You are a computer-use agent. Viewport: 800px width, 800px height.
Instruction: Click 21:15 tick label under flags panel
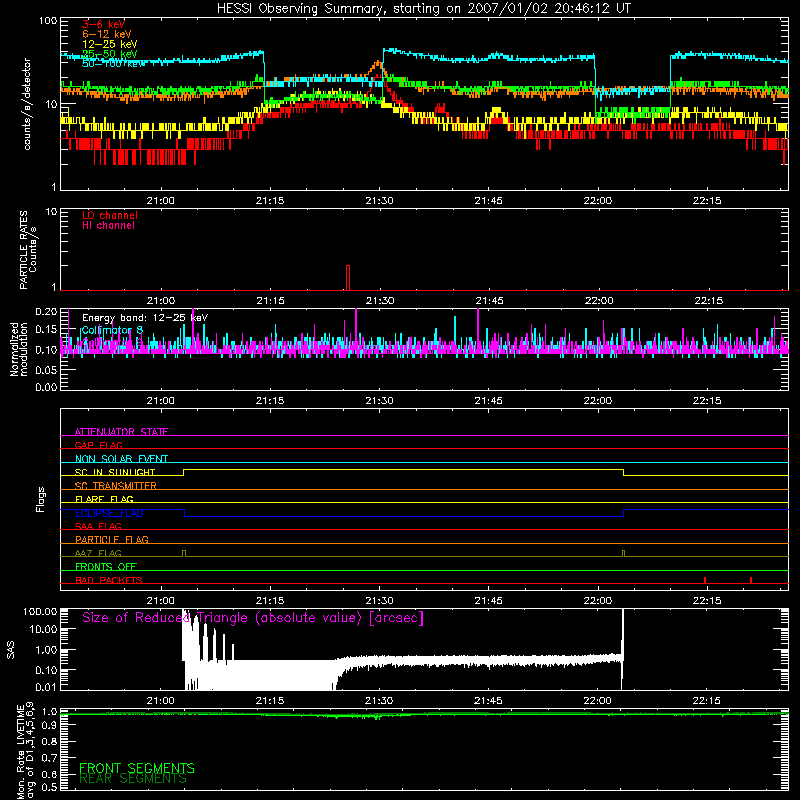[x=270, y=601]
